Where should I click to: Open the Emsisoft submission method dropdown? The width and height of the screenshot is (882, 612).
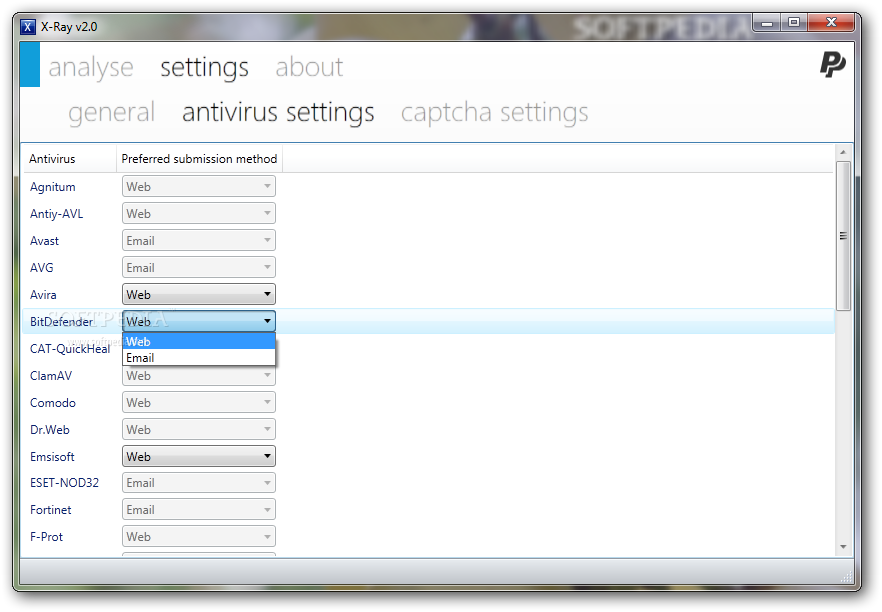tap(199, 456)
